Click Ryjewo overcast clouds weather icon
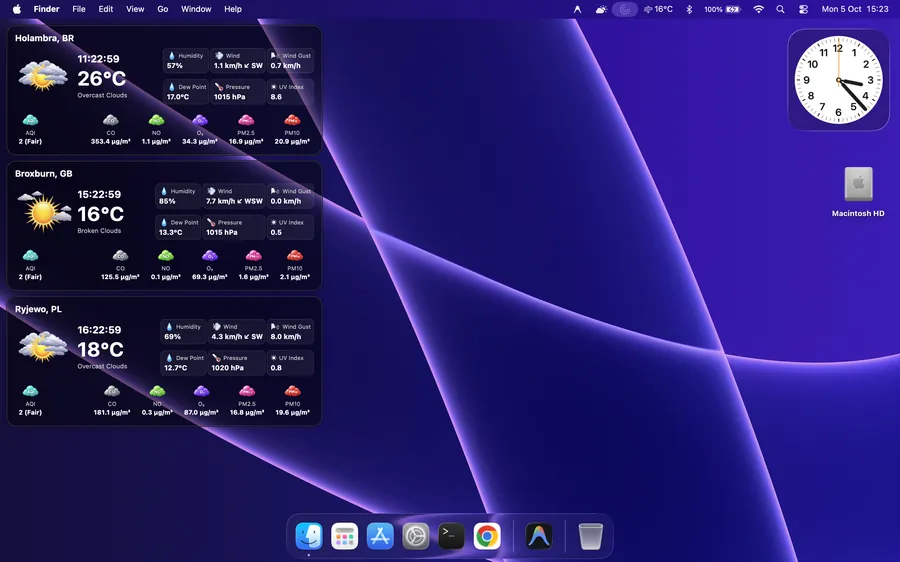This screenshot has height=562, width=900. 42,347
